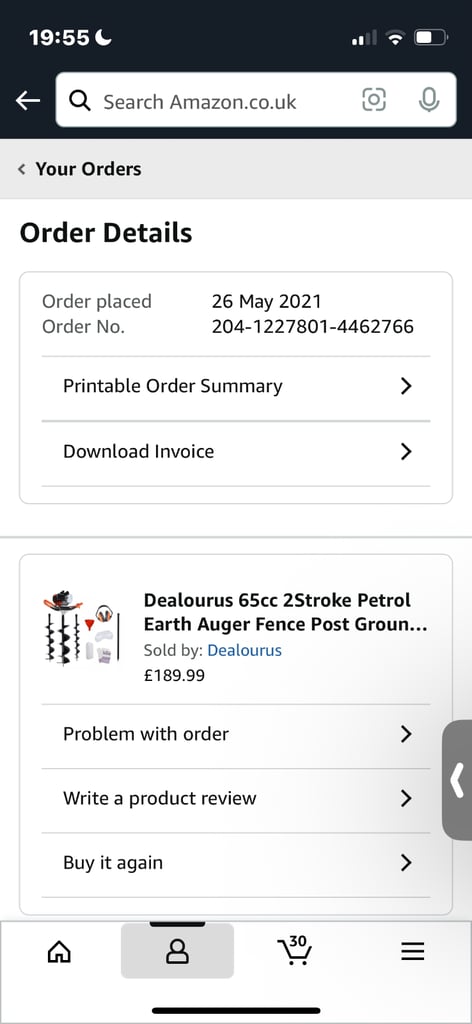Open the hamburger menu icon
Viewport: 472px width, 1024px height.
coord(413,952)
